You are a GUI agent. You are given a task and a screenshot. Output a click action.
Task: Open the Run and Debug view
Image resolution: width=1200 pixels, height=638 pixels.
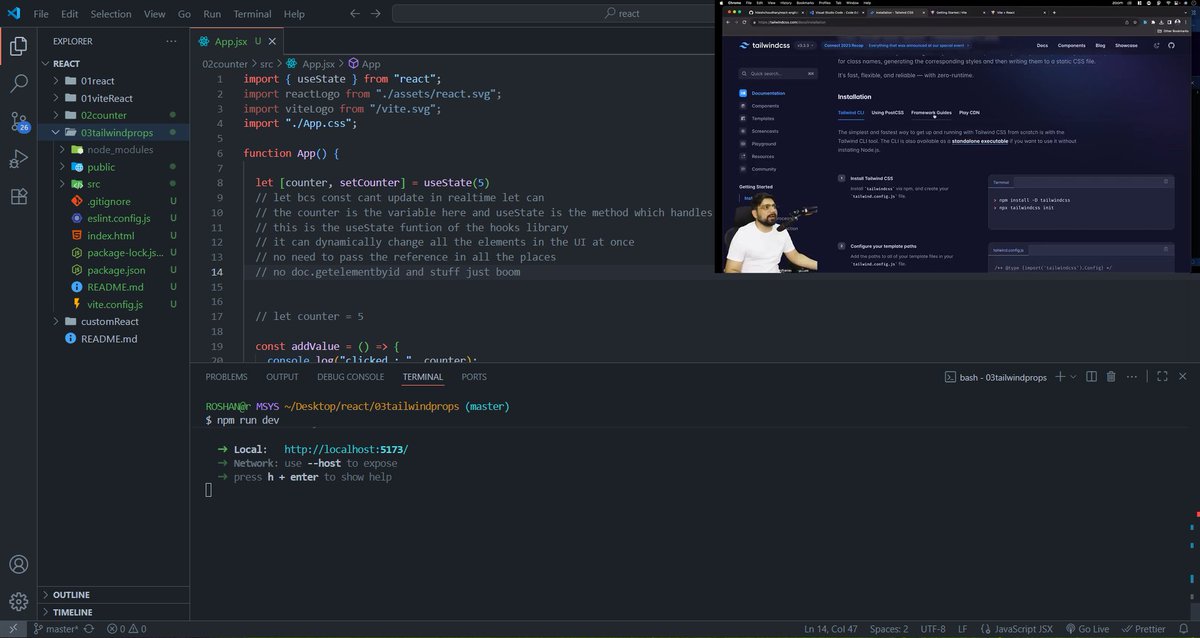pos(18,159)
